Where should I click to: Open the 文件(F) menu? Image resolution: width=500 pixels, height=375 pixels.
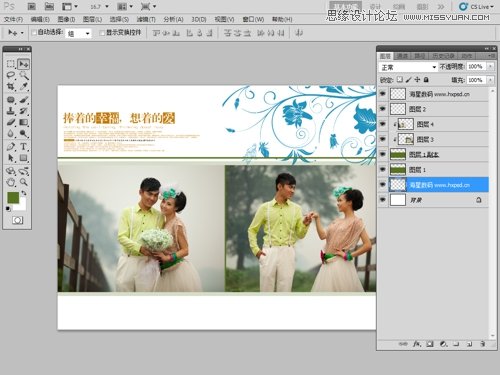click(x=13, y=19)
